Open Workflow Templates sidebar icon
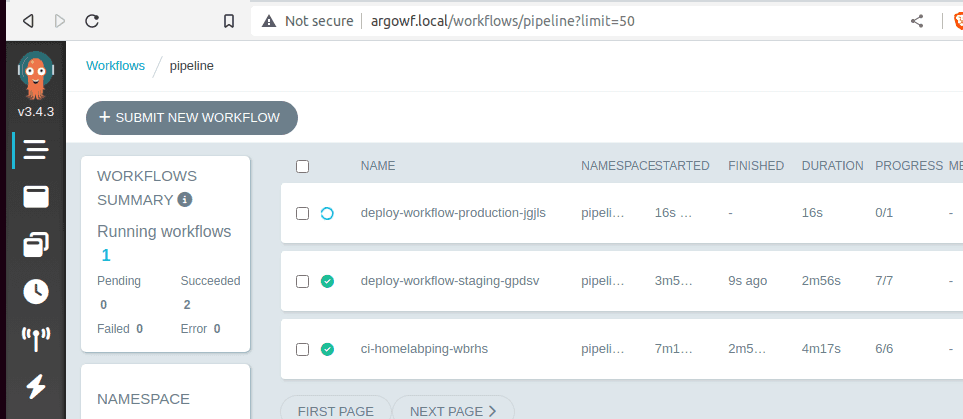The height and width of the screenshot is (419, 963). [x=36, y=197]
